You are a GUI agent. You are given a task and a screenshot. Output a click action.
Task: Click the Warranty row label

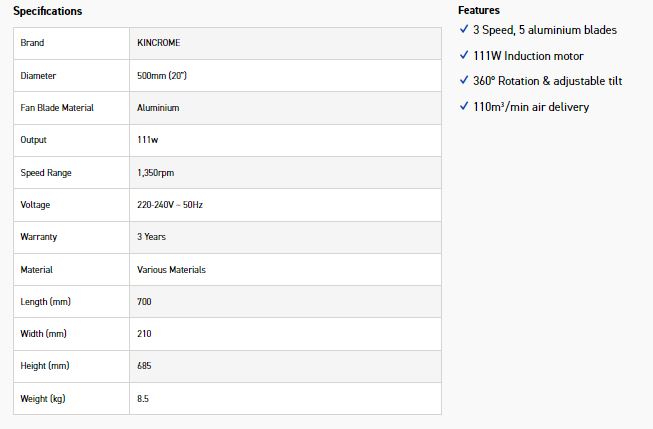click(x=38, y=237)
